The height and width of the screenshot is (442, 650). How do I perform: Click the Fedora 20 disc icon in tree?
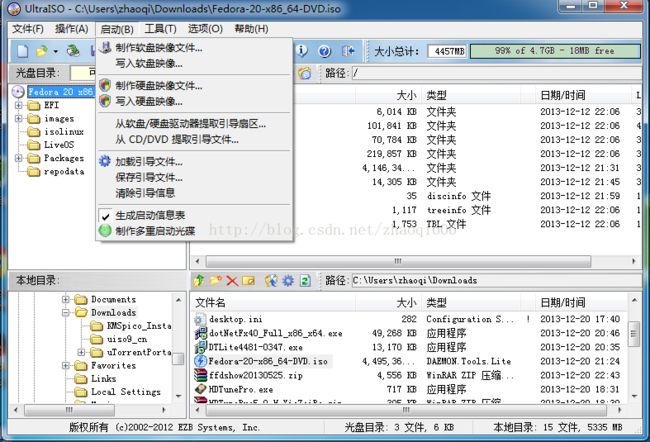[x=18, y=92]
